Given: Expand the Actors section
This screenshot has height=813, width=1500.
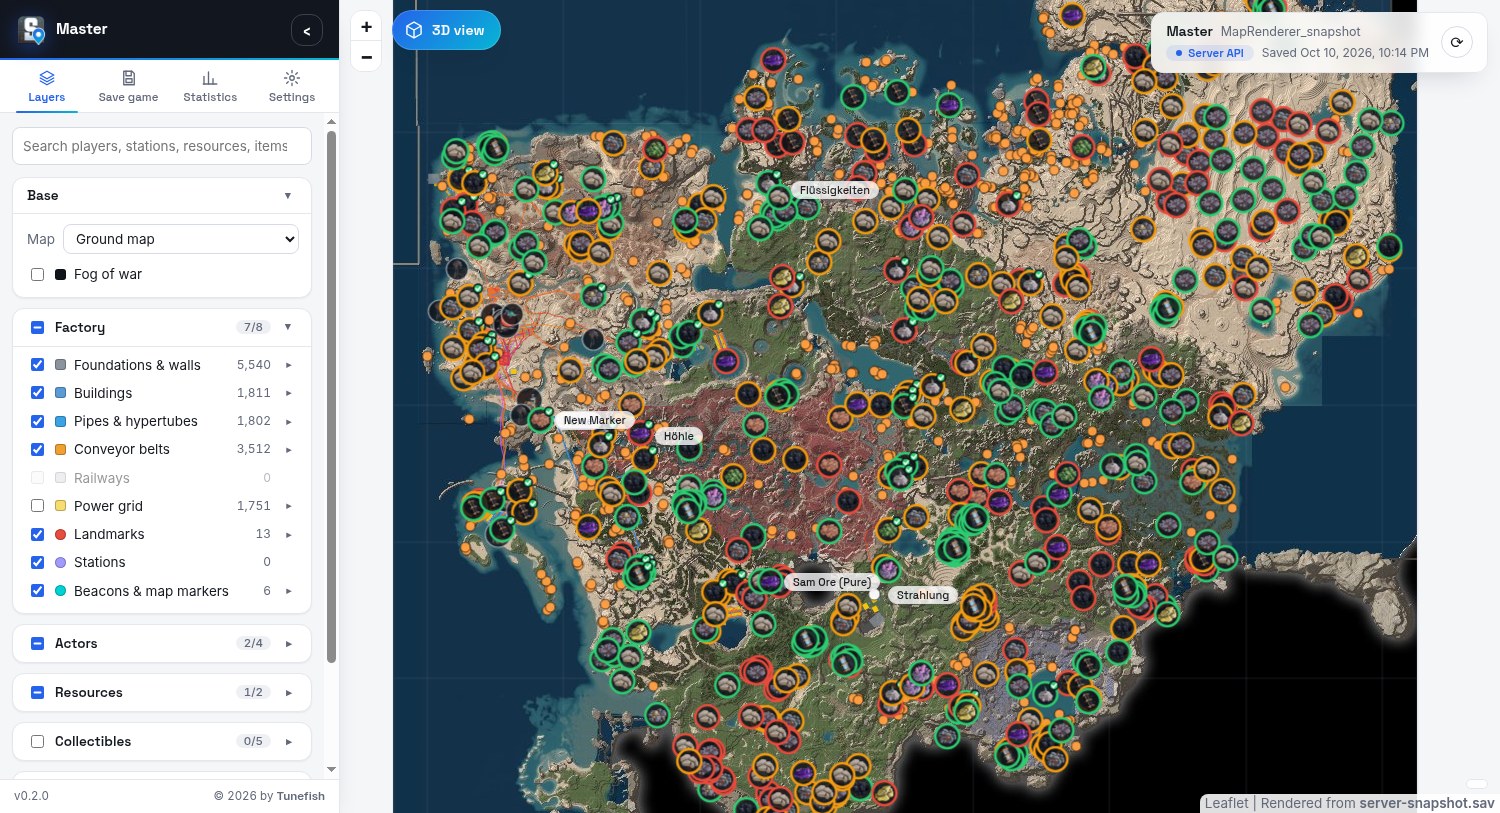Looking at the screenshot, I should (288, 643).
